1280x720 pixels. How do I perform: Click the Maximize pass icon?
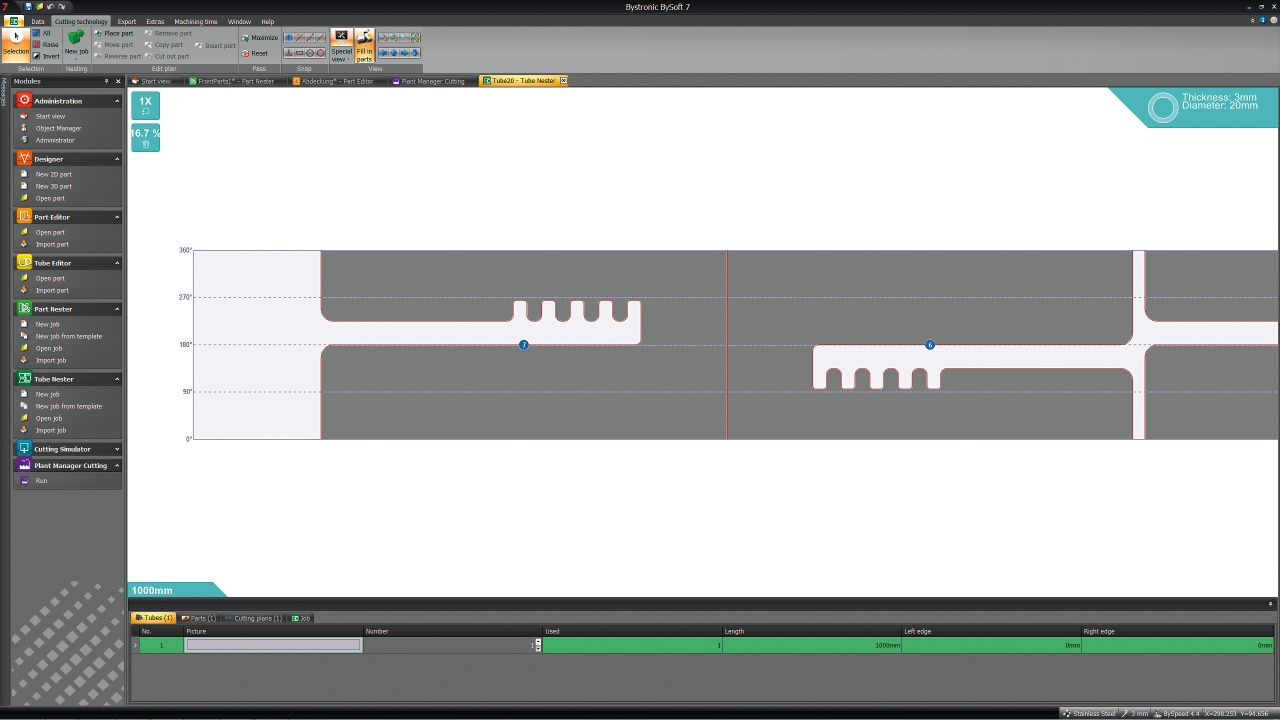click(x=260, y=38)
